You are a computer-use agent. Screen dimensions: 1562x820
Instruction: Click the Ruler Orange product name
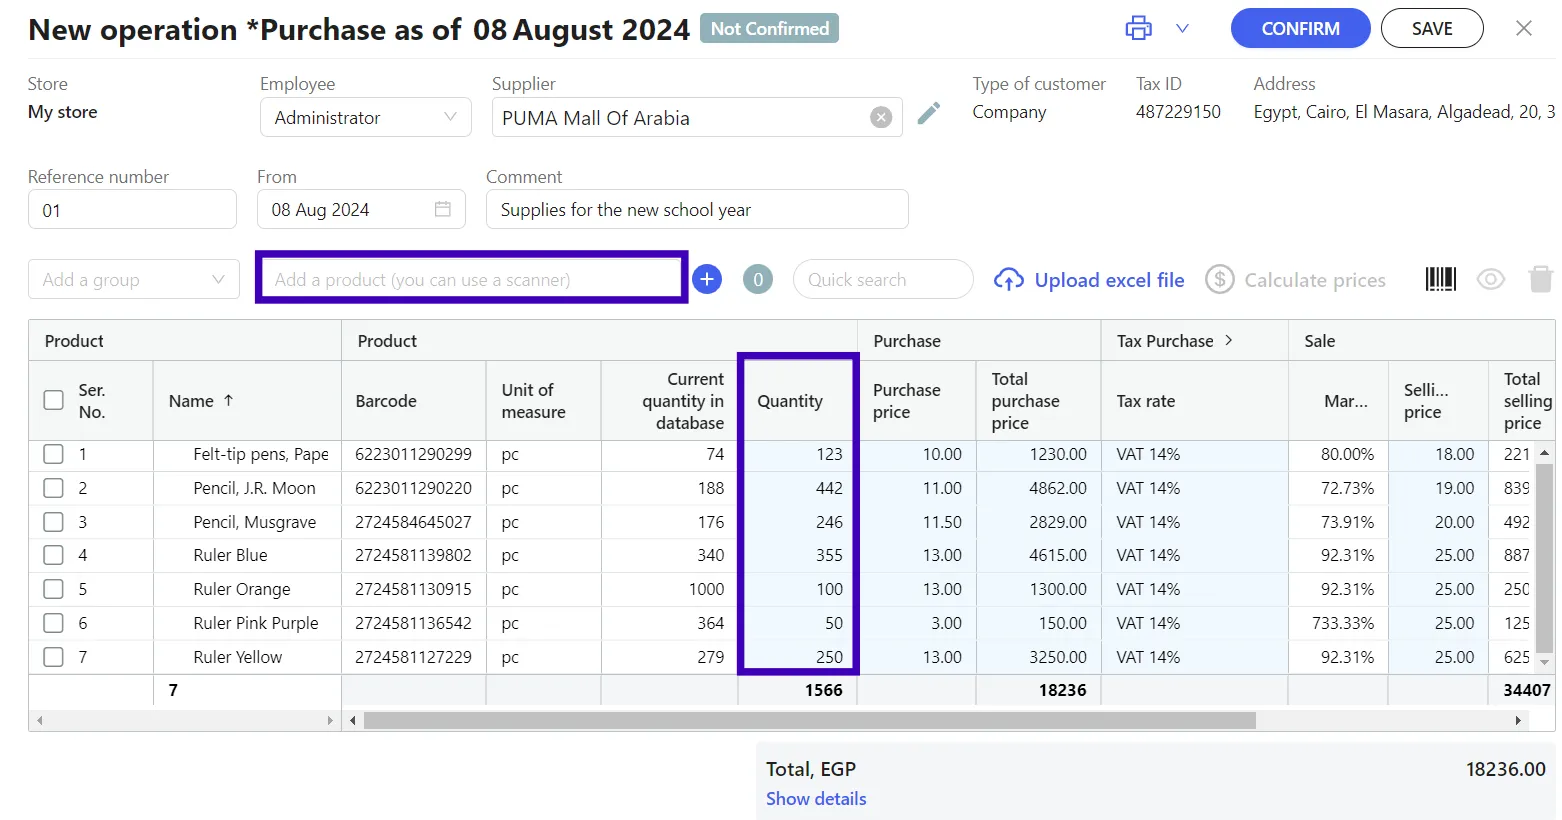click(242, 589)
